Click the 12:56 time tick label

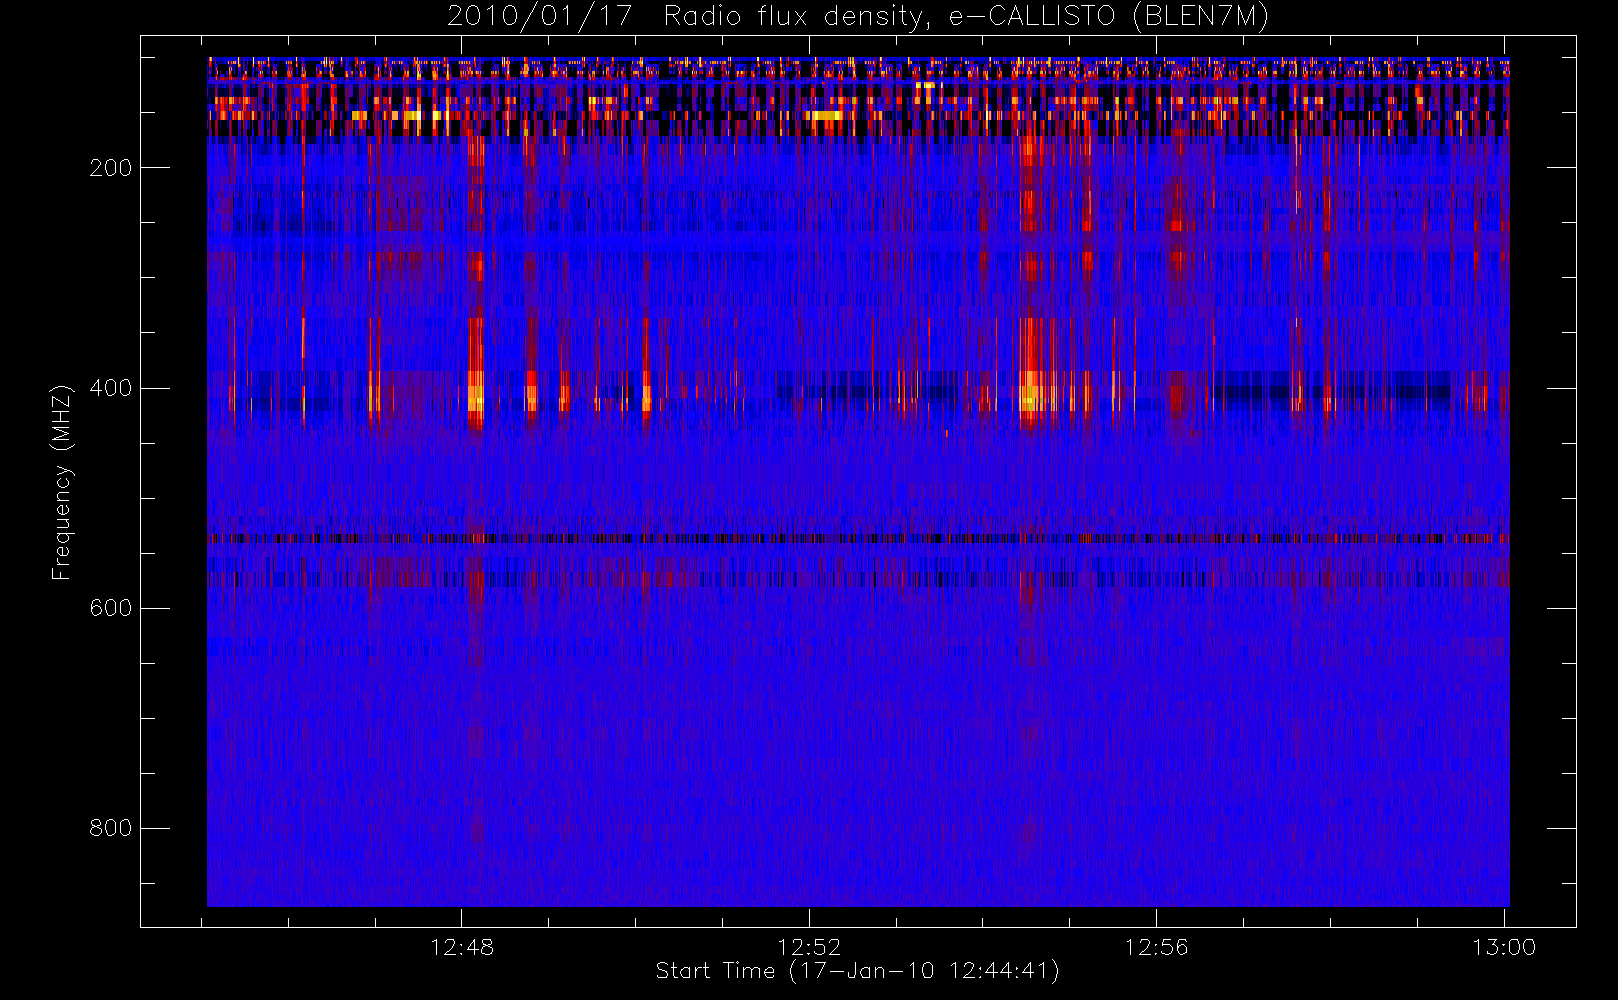[1156, 947]
